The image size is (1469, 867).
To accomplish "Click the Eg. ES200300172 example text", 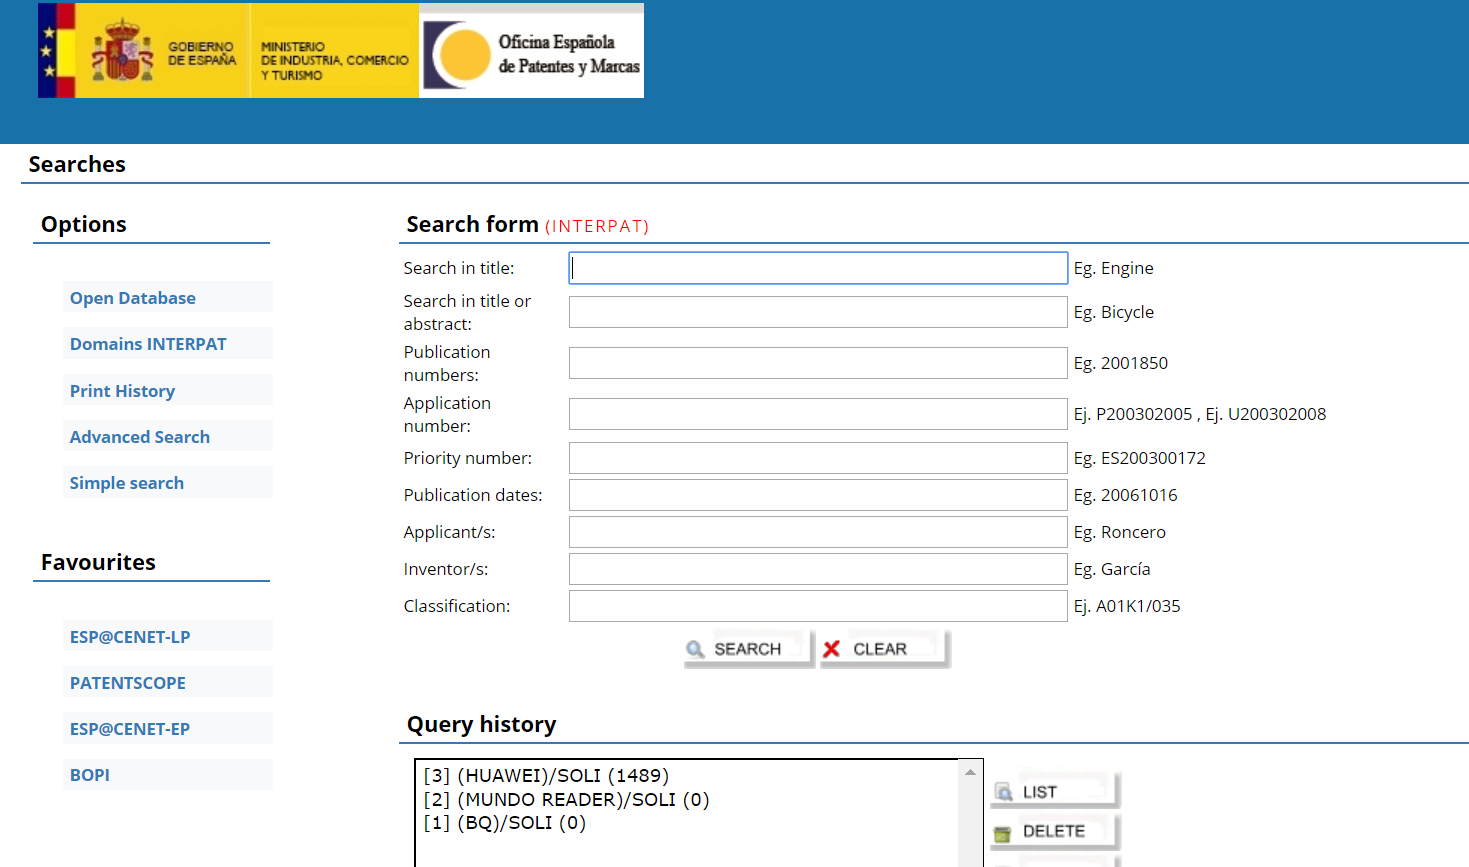I will [1139, 458].
